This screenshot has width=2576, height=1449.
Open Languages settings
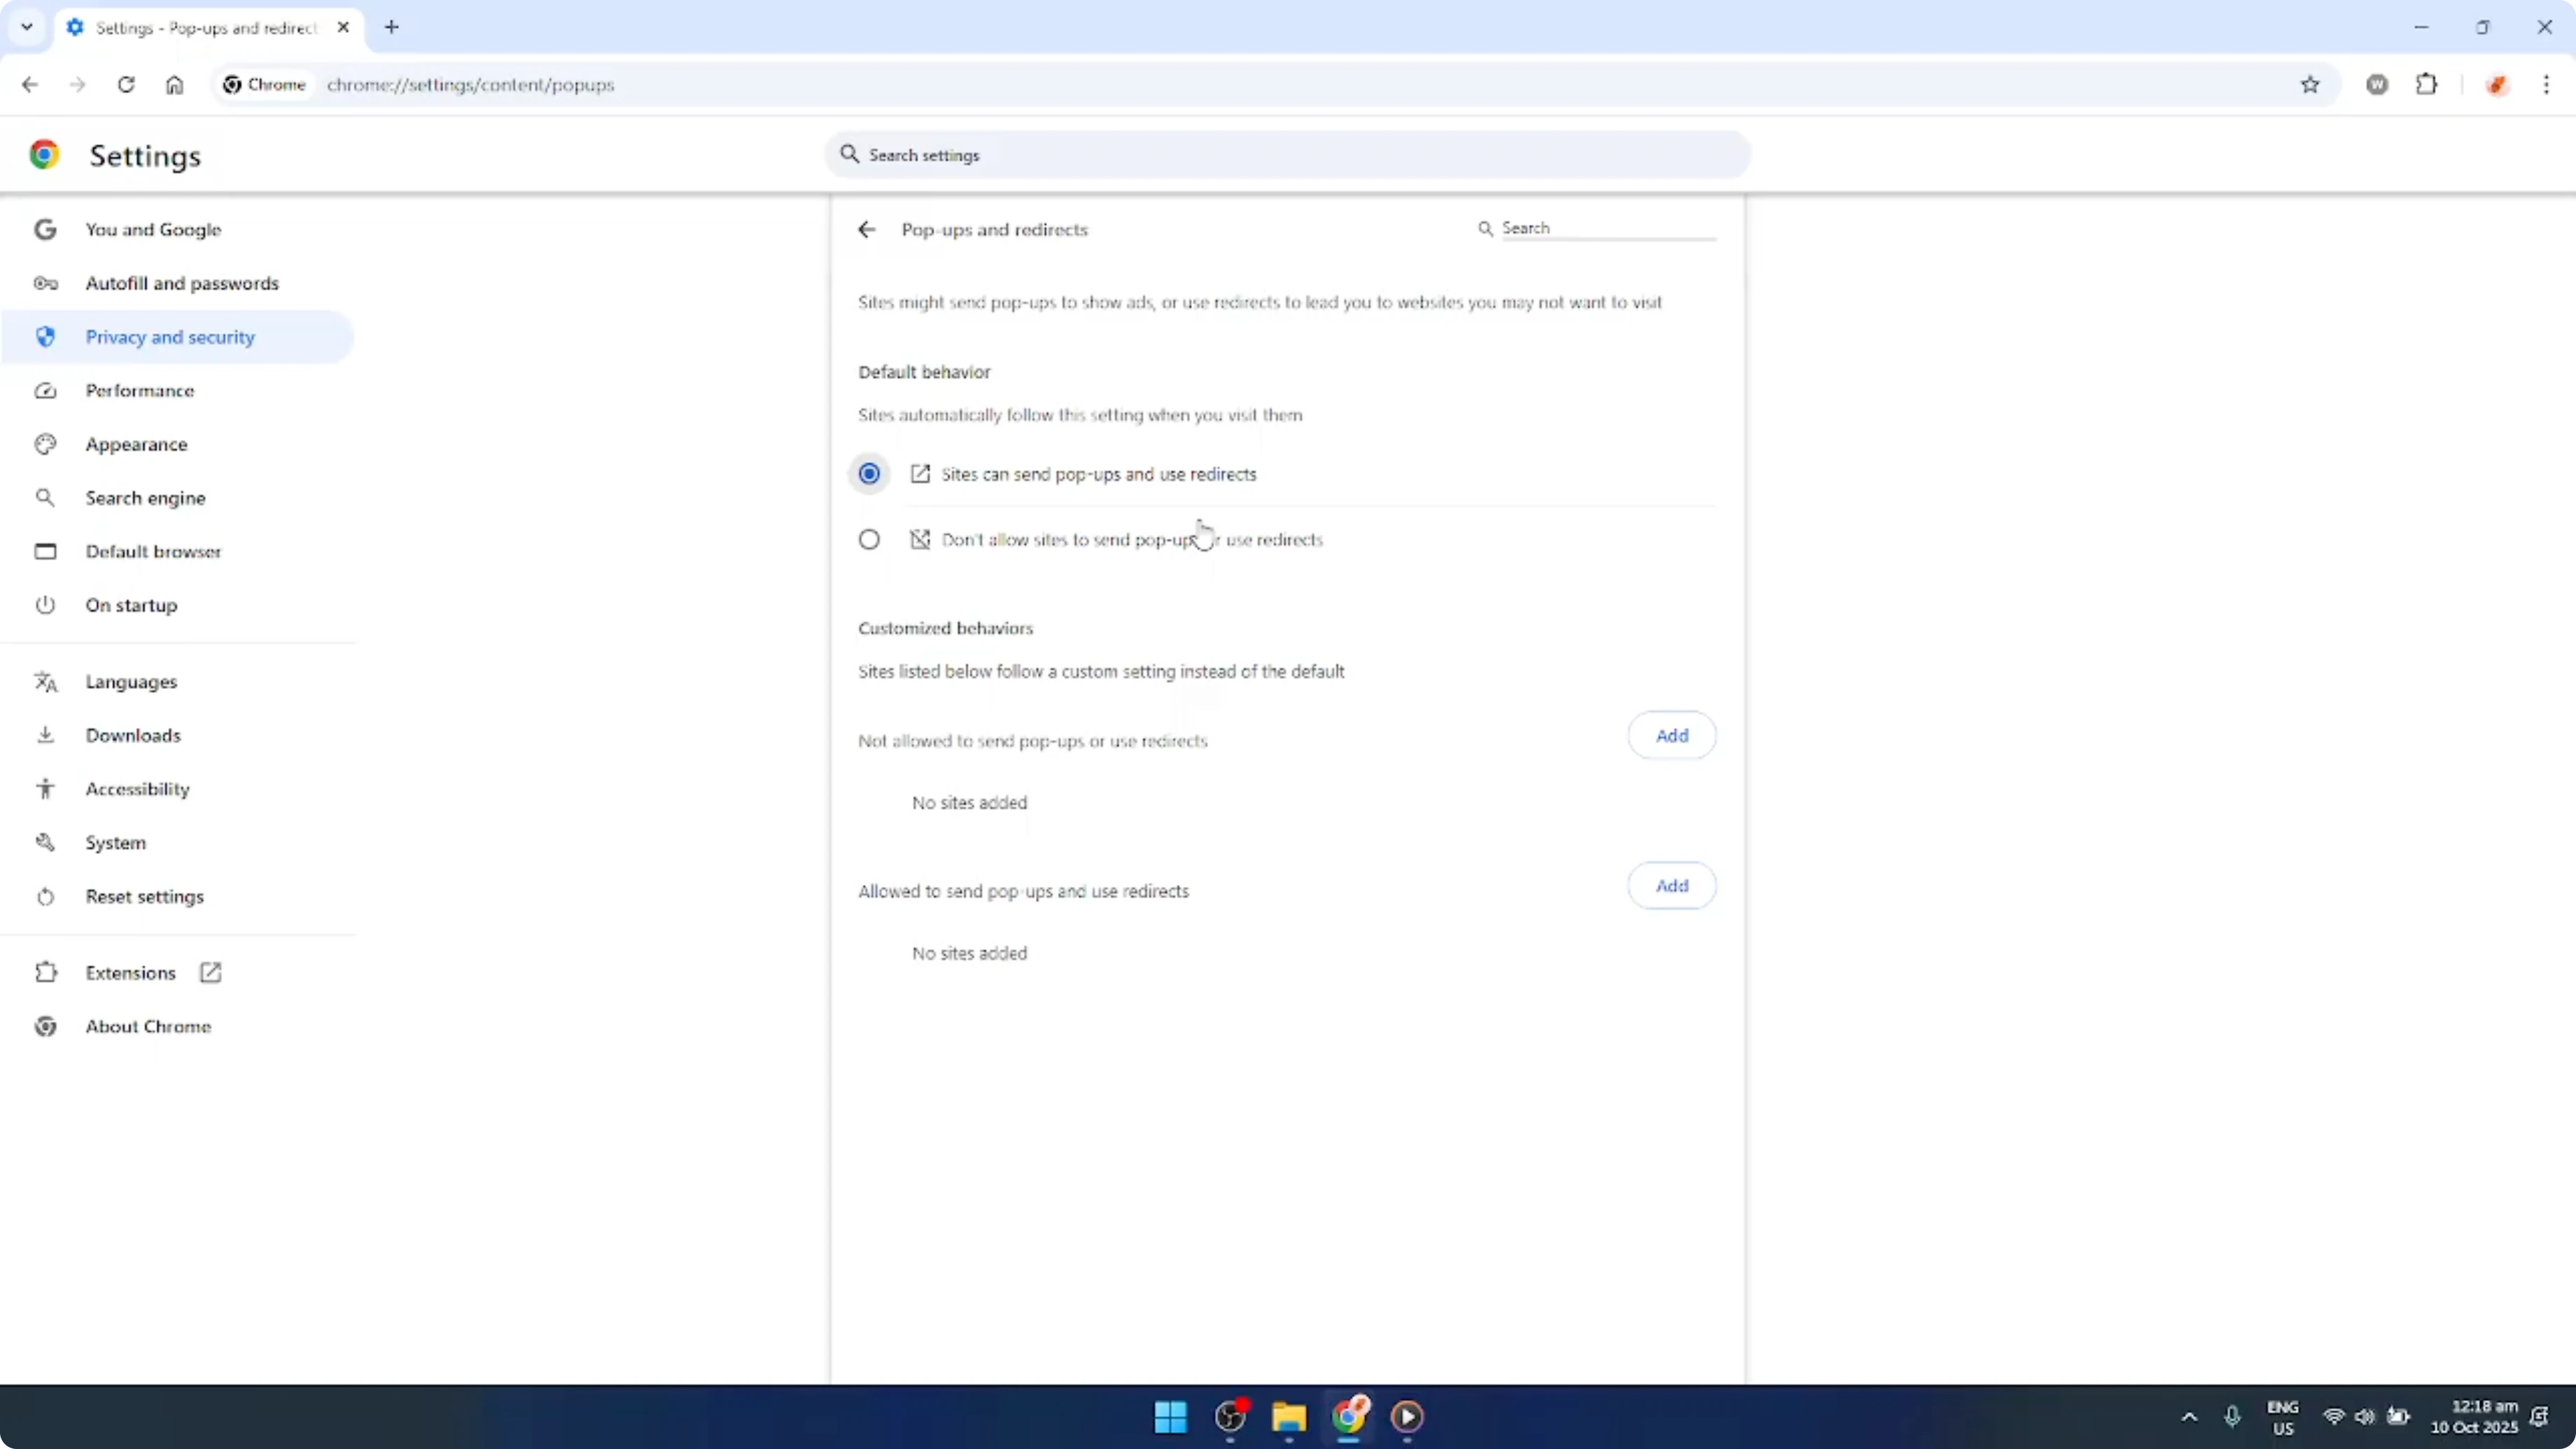pyautogui.click(x=131, y=682)
